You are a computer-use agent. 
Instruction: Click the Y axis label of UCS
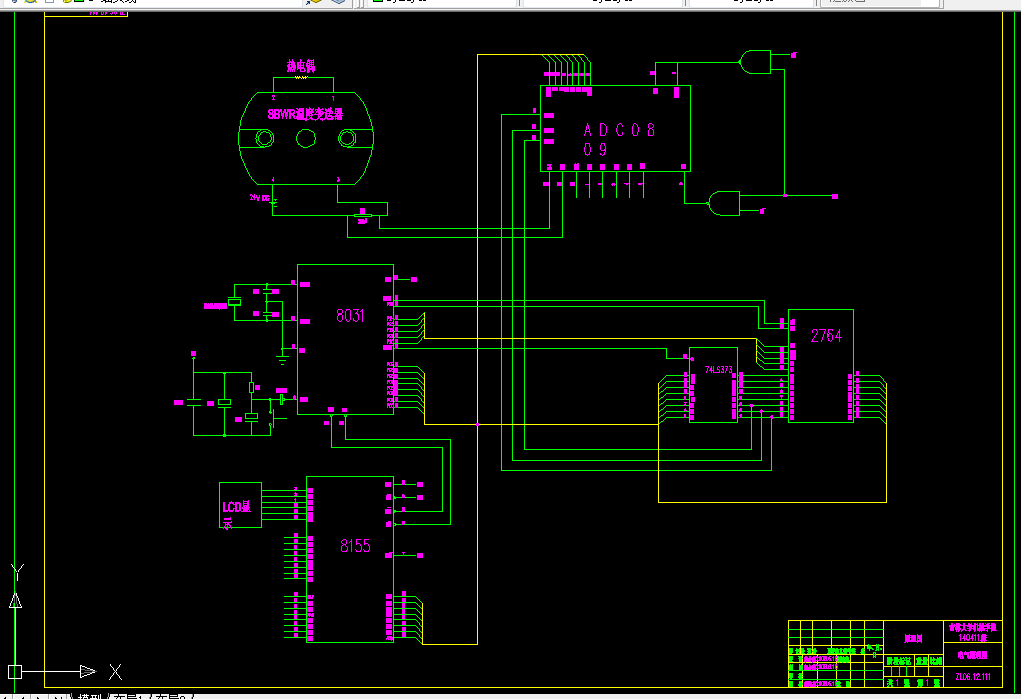tap(18, 572)
